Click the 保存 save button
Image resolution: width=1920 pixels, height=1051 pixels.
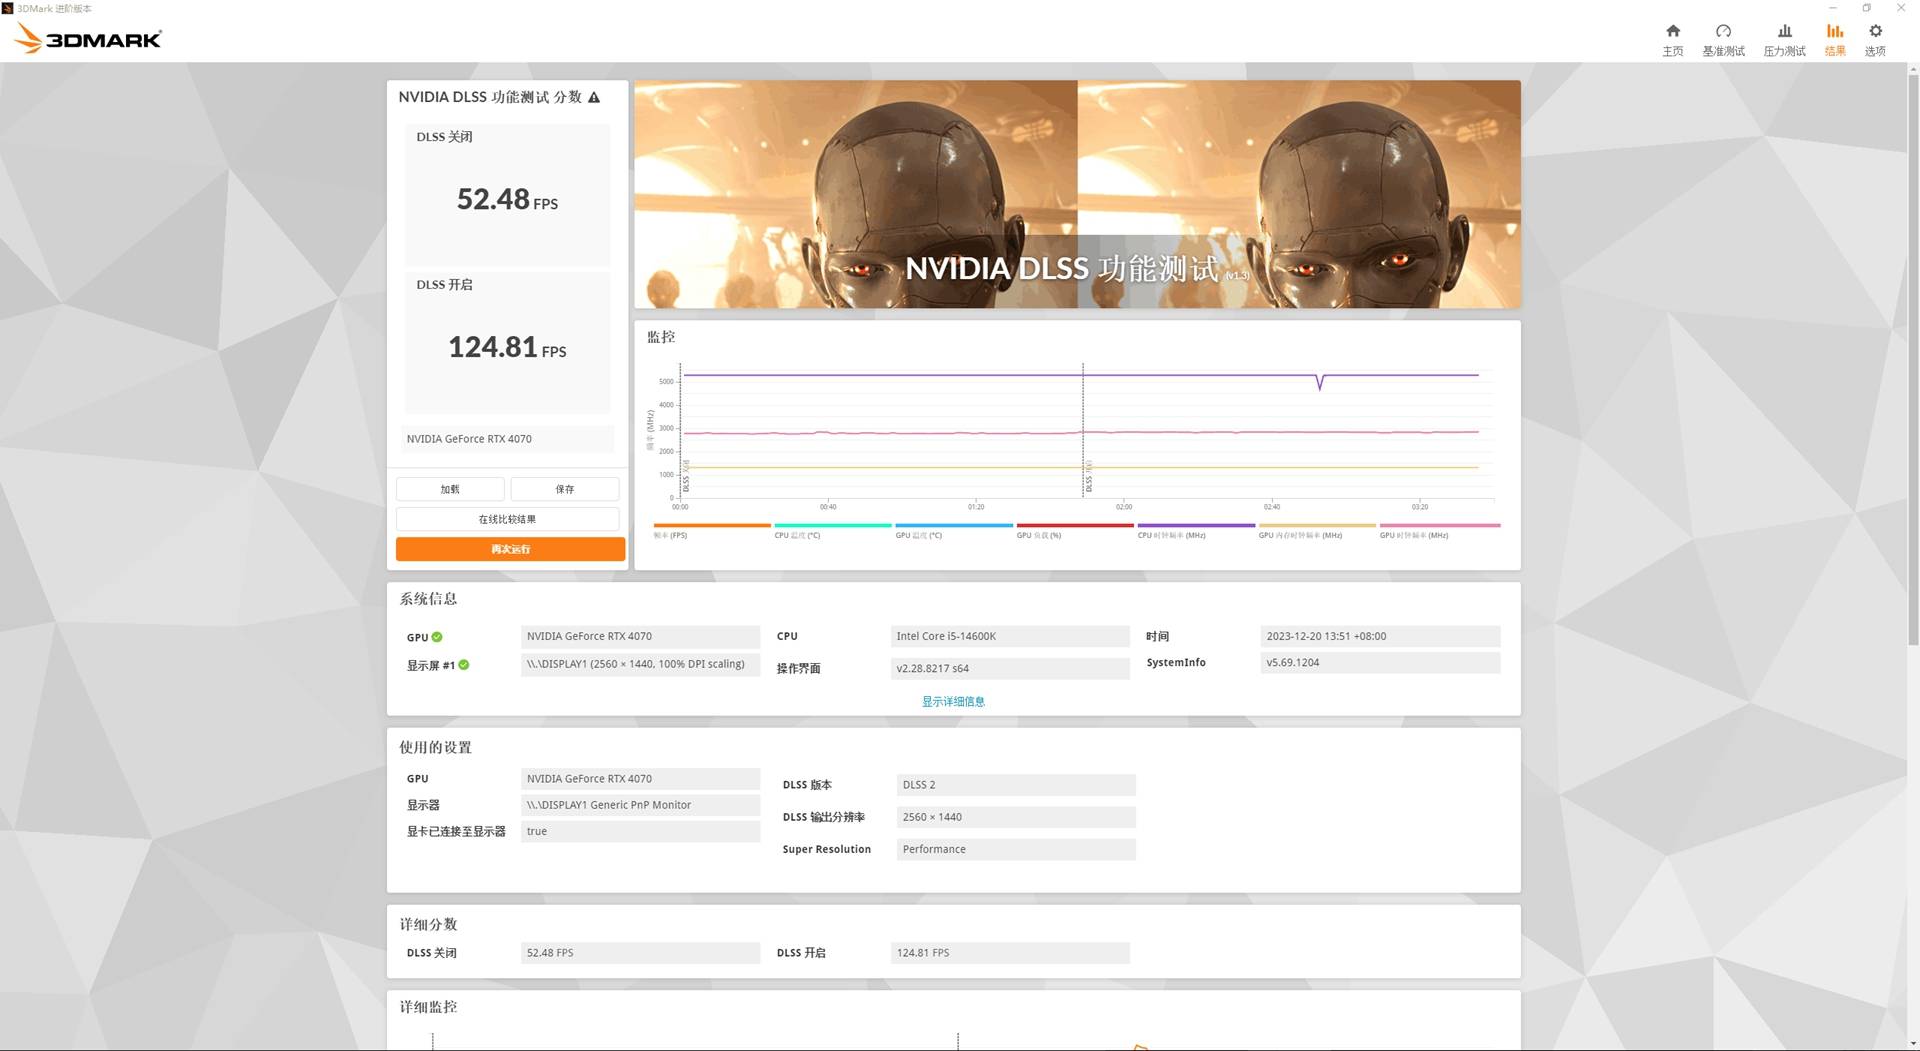pos(565,489)
